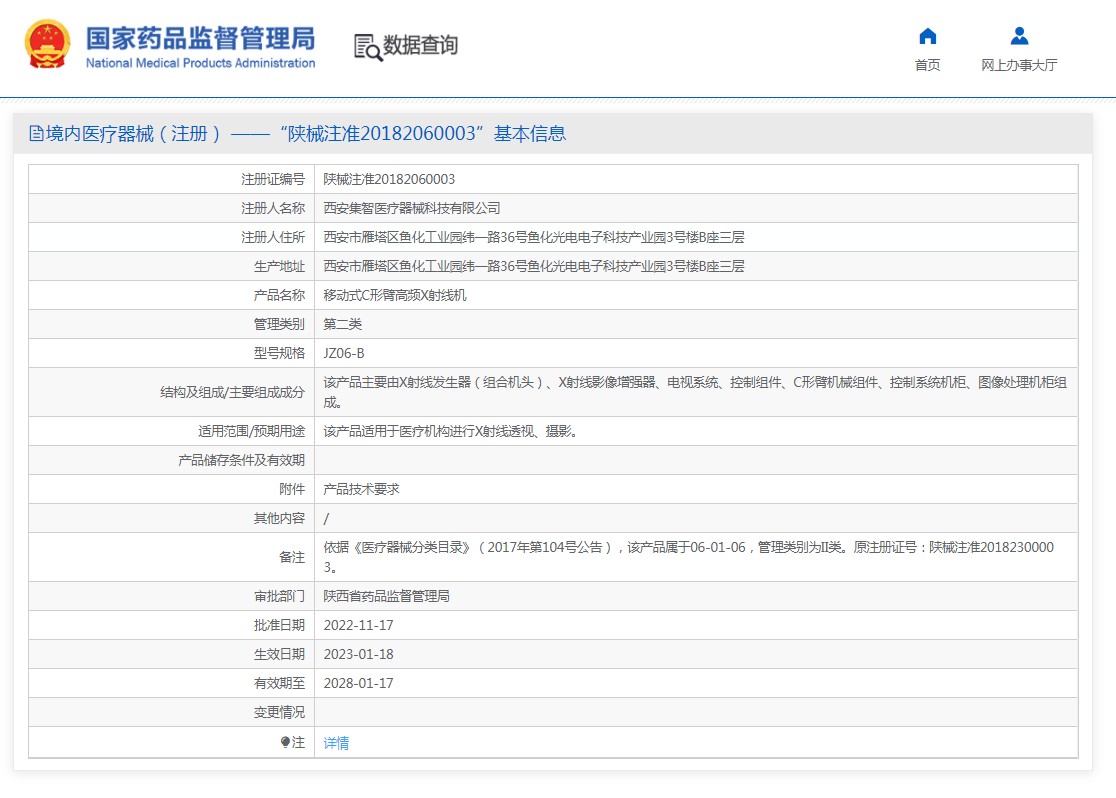
Task: Click the 网上办事大厅 label
Action: pos(1019,65)
